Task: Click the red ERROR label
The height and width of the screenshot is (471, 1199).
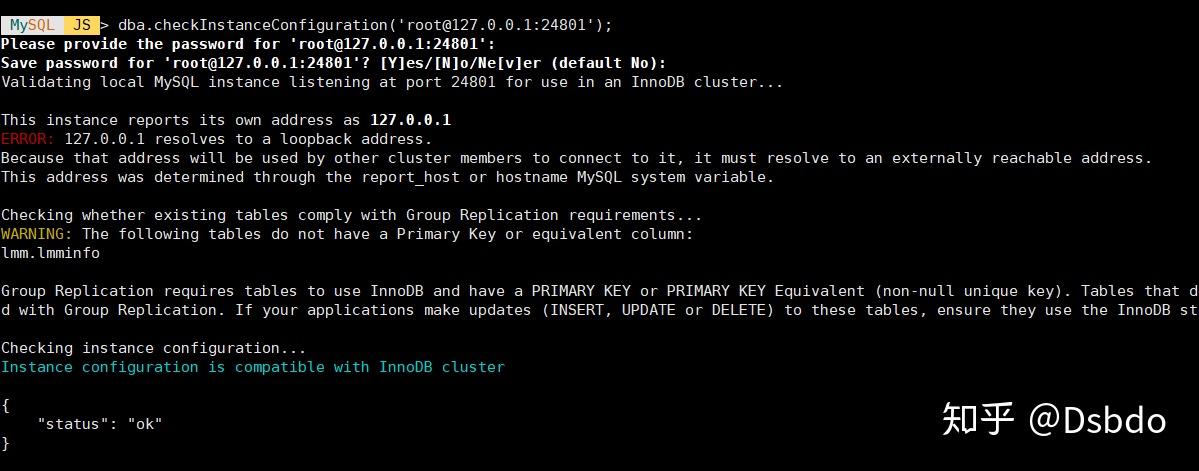Action: coord(28,139)
